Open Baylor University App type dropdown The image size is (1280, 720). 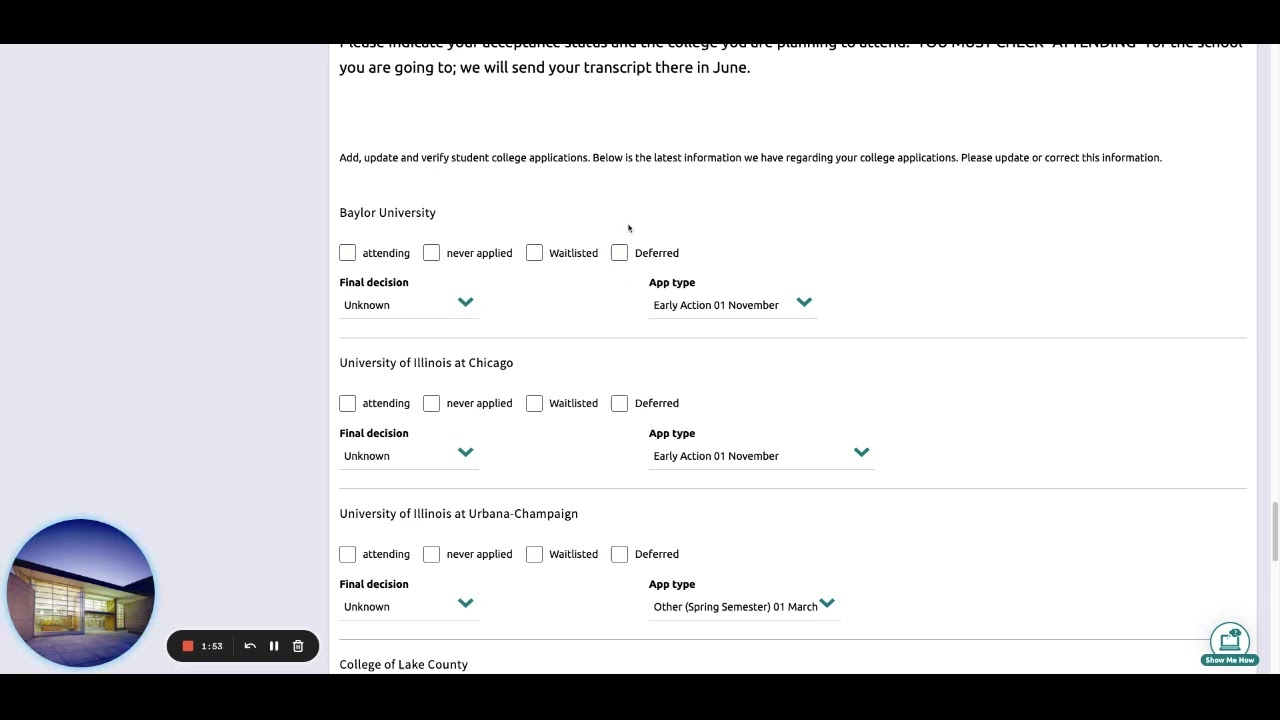coord(733,305)
